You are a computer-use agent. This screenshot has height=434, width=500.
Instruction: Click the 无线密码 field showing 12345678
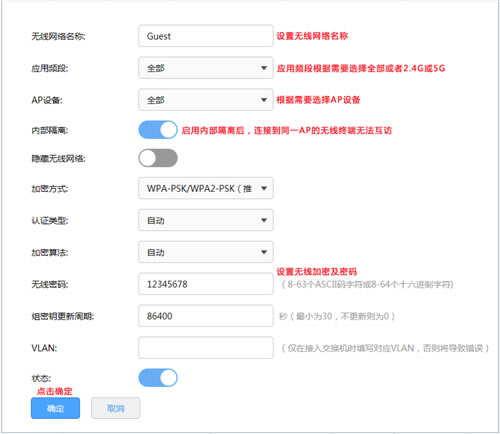tap(206, 284)
